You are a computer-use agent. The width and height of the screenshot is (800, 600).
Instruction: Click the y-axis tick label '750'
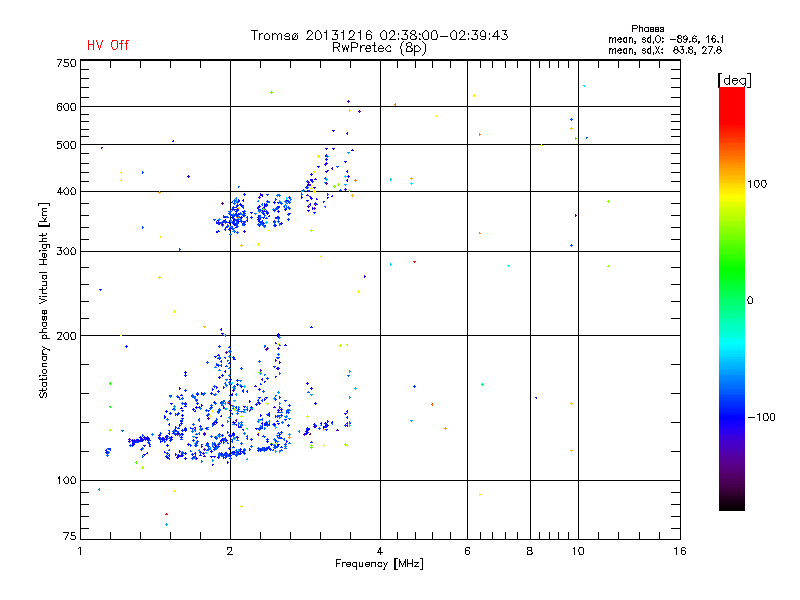pyautogui.click(x=66, y=63)
